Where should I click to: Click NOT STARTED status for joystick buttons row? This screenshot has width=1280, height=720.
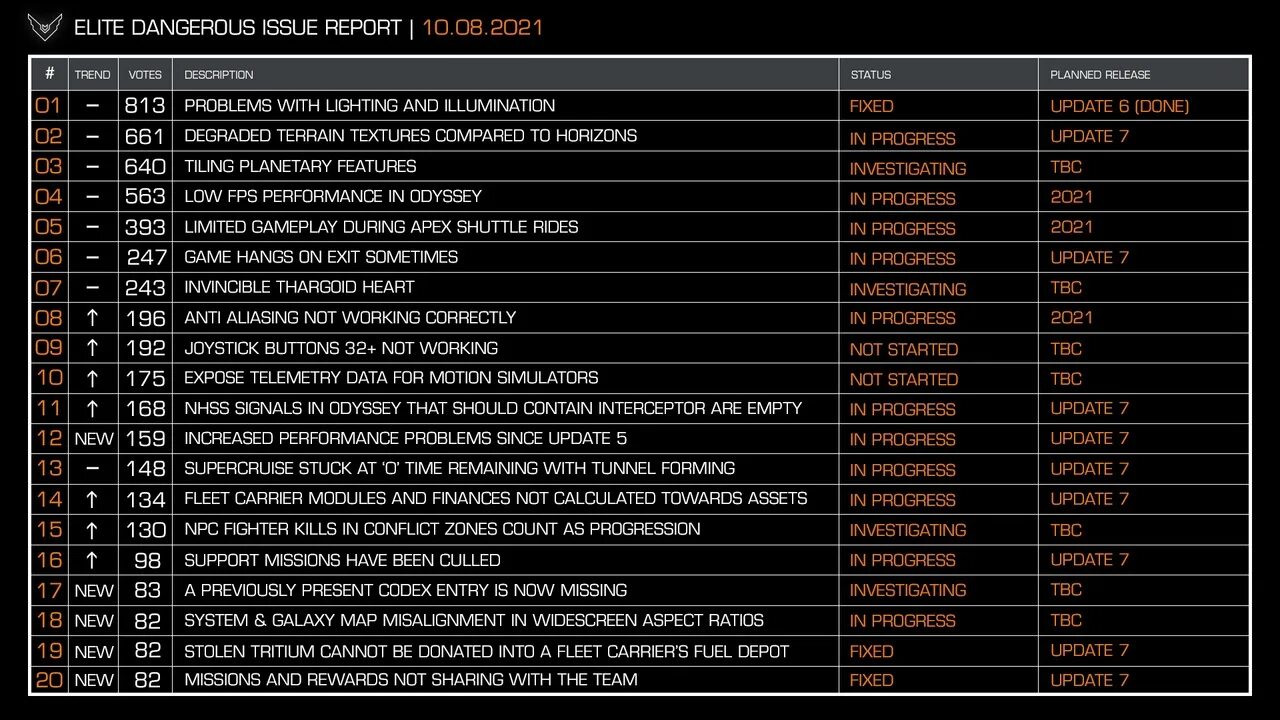[x=904, y=349]
